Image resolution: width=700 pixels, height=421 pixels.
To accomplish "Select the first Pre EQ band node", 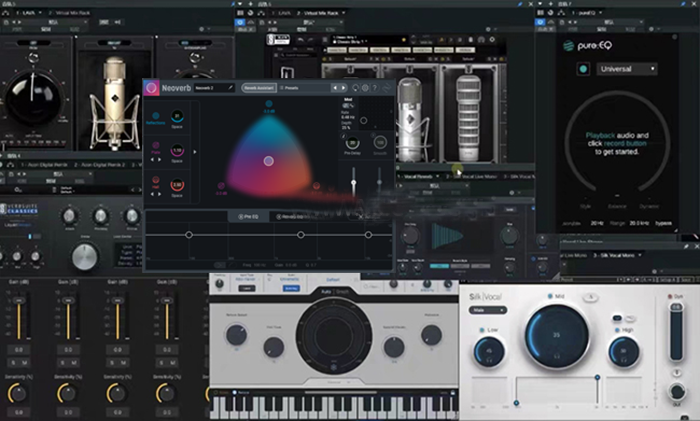I will (x=189, y=235).
